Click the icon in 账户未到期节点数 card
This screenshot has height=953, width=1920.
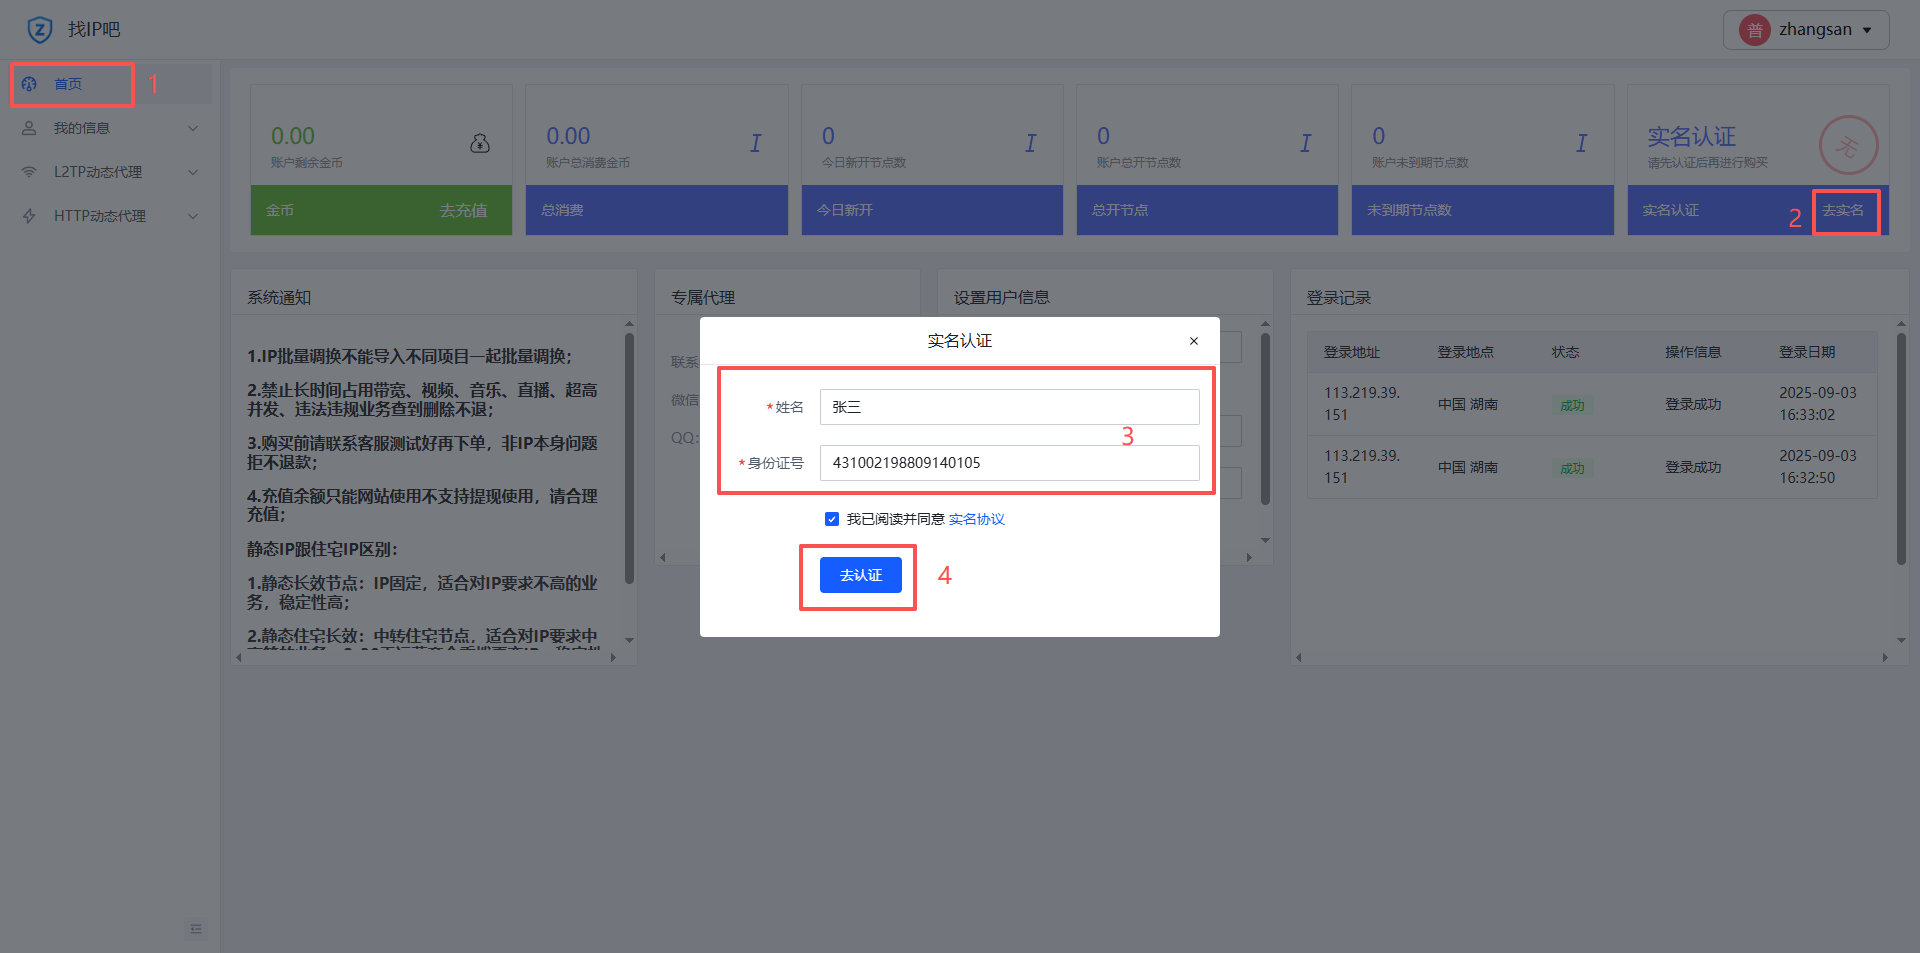1582,143
